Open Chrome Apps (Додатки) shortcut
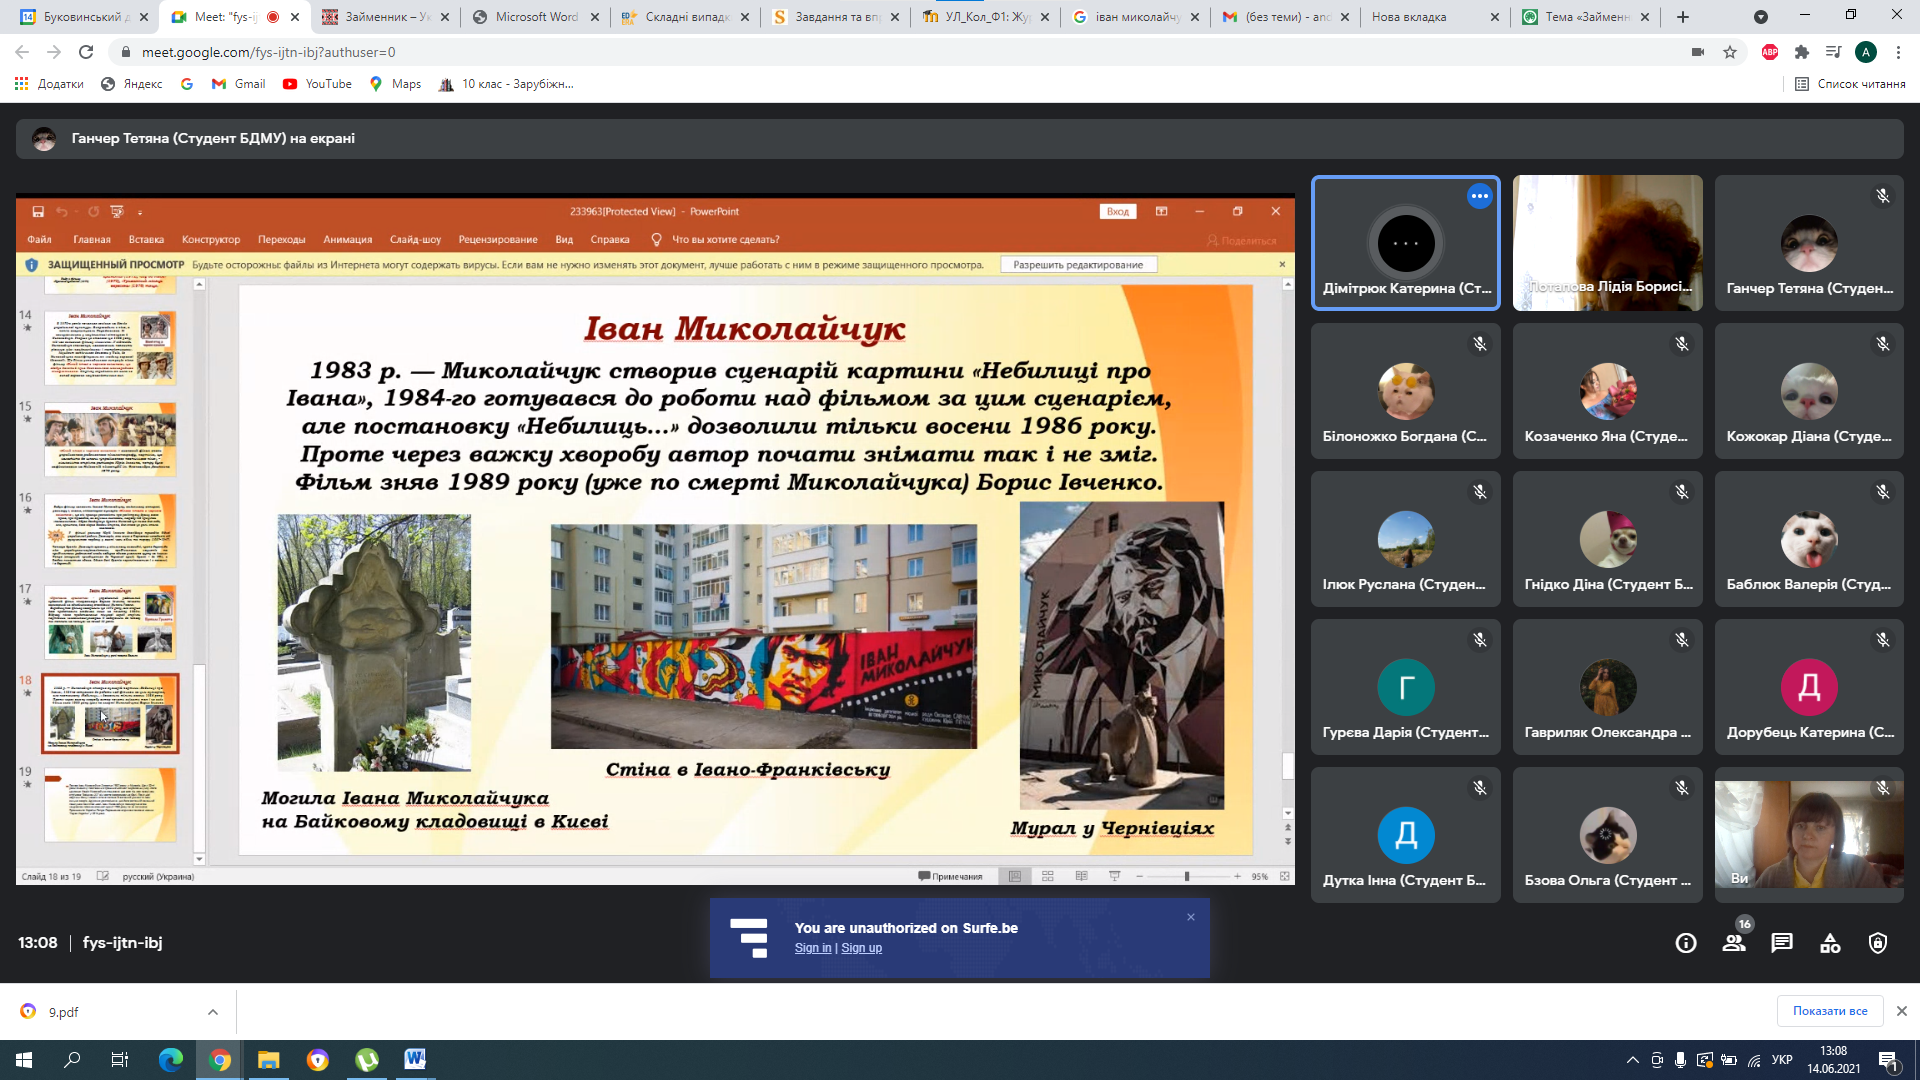The width and height of the screenshot is (1920, 1080). 49,84
